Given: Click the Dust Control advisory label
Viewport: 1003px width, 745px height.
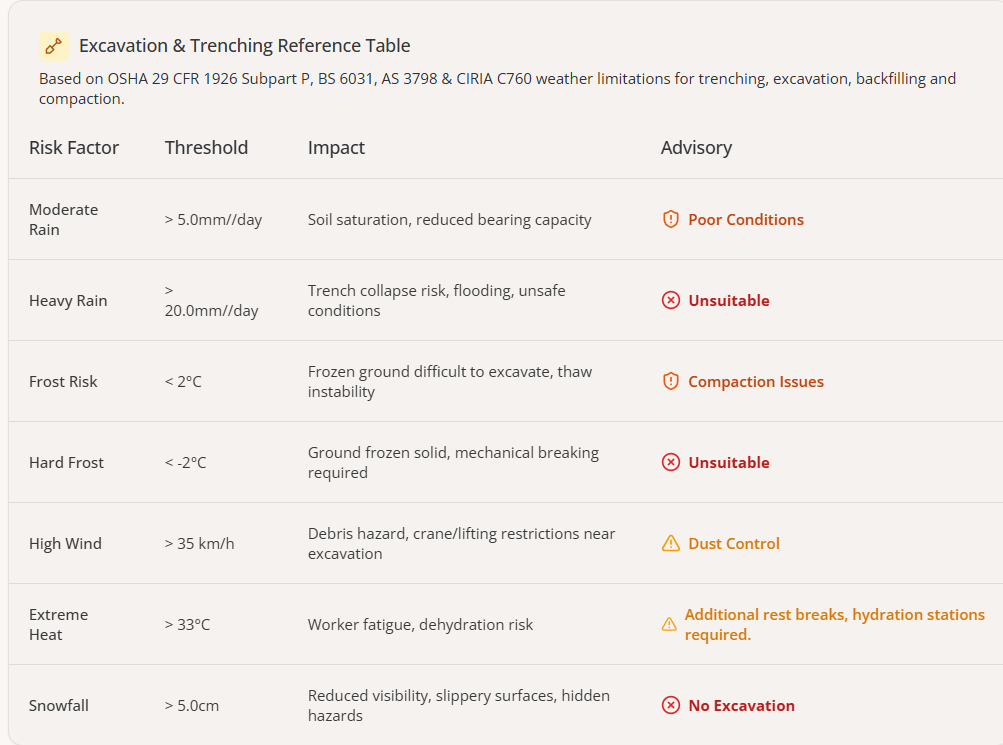Looking at the screenshot, I should pyautogui.click(x=734, y=544).
